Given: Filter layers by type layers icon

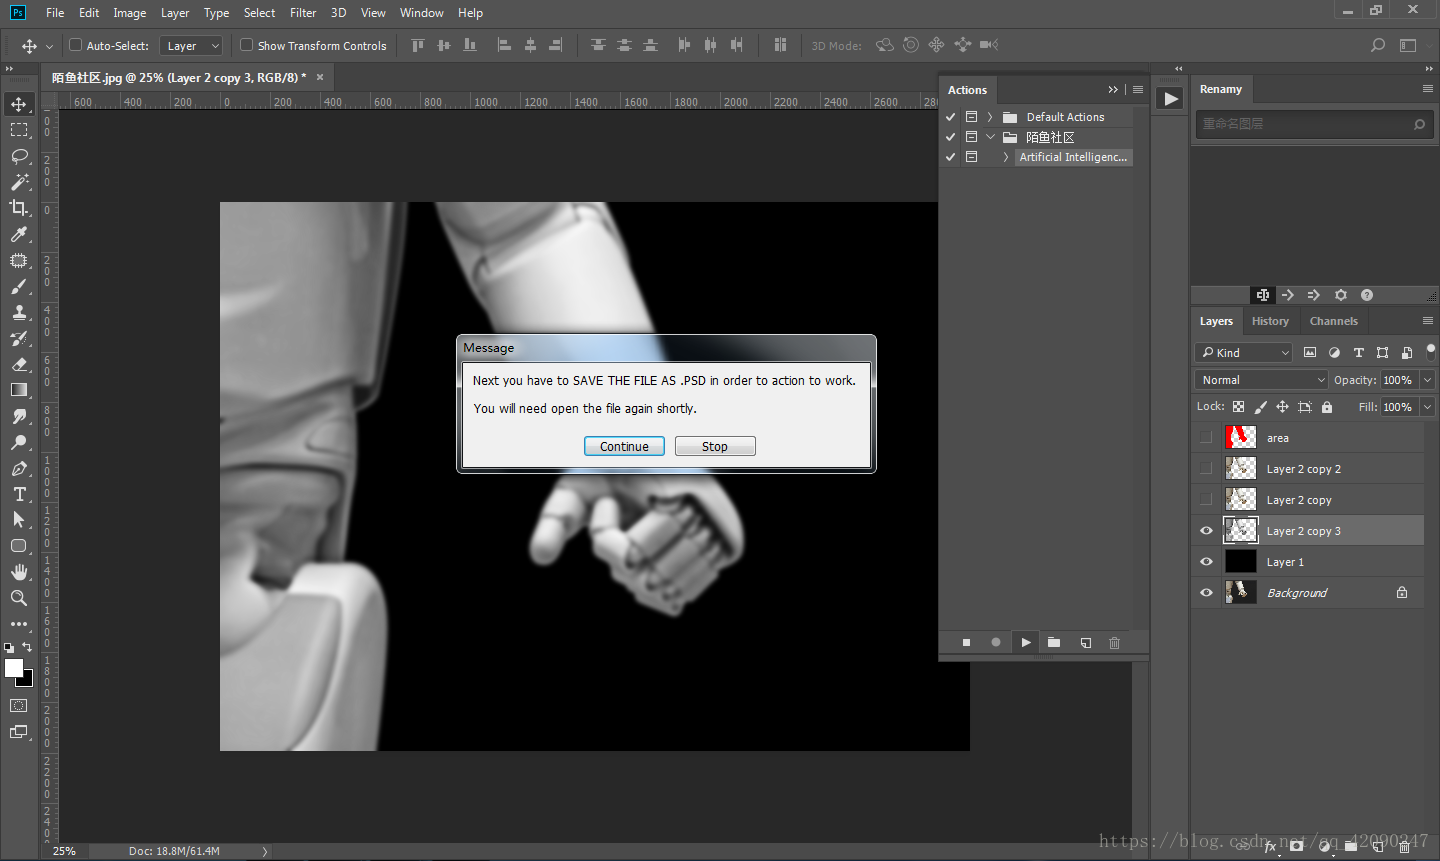Looking at the screenshot, I should pyautogui.click(x=1358, y=353).
